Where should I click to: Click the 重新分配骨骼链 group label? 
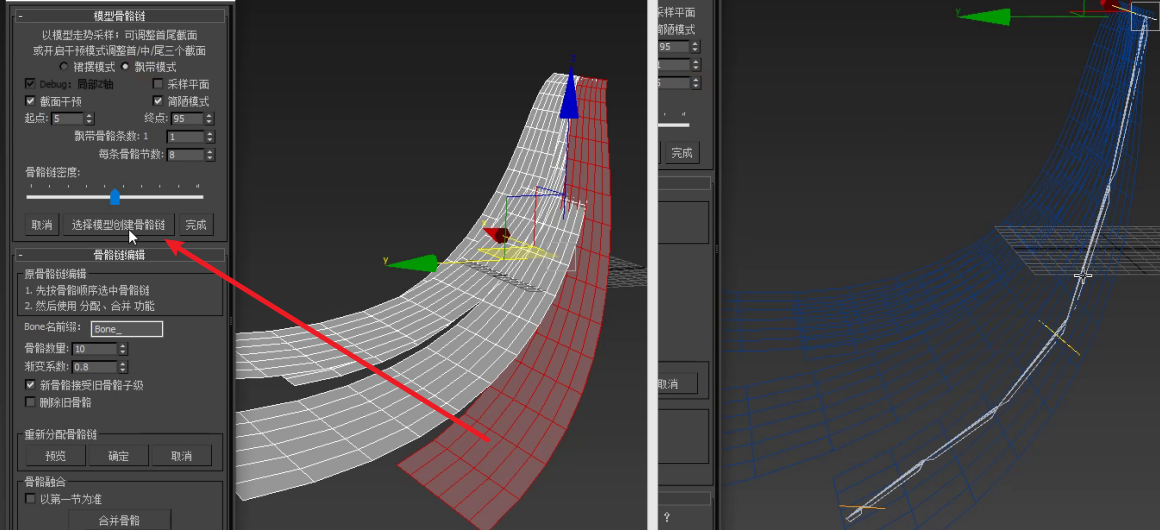tap(61, 434)
